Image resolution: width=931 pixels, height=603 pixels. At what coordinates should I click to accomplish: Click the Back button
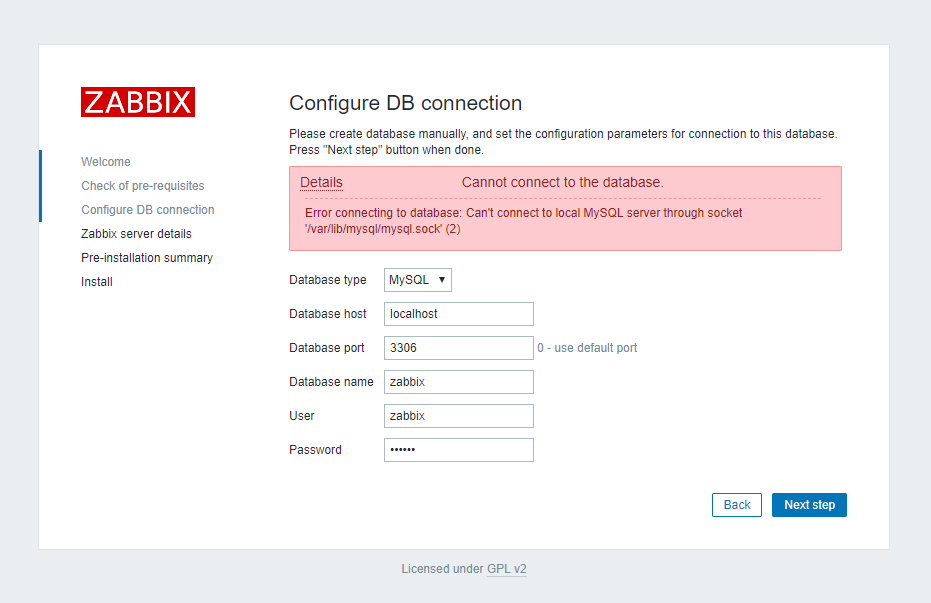736,504
